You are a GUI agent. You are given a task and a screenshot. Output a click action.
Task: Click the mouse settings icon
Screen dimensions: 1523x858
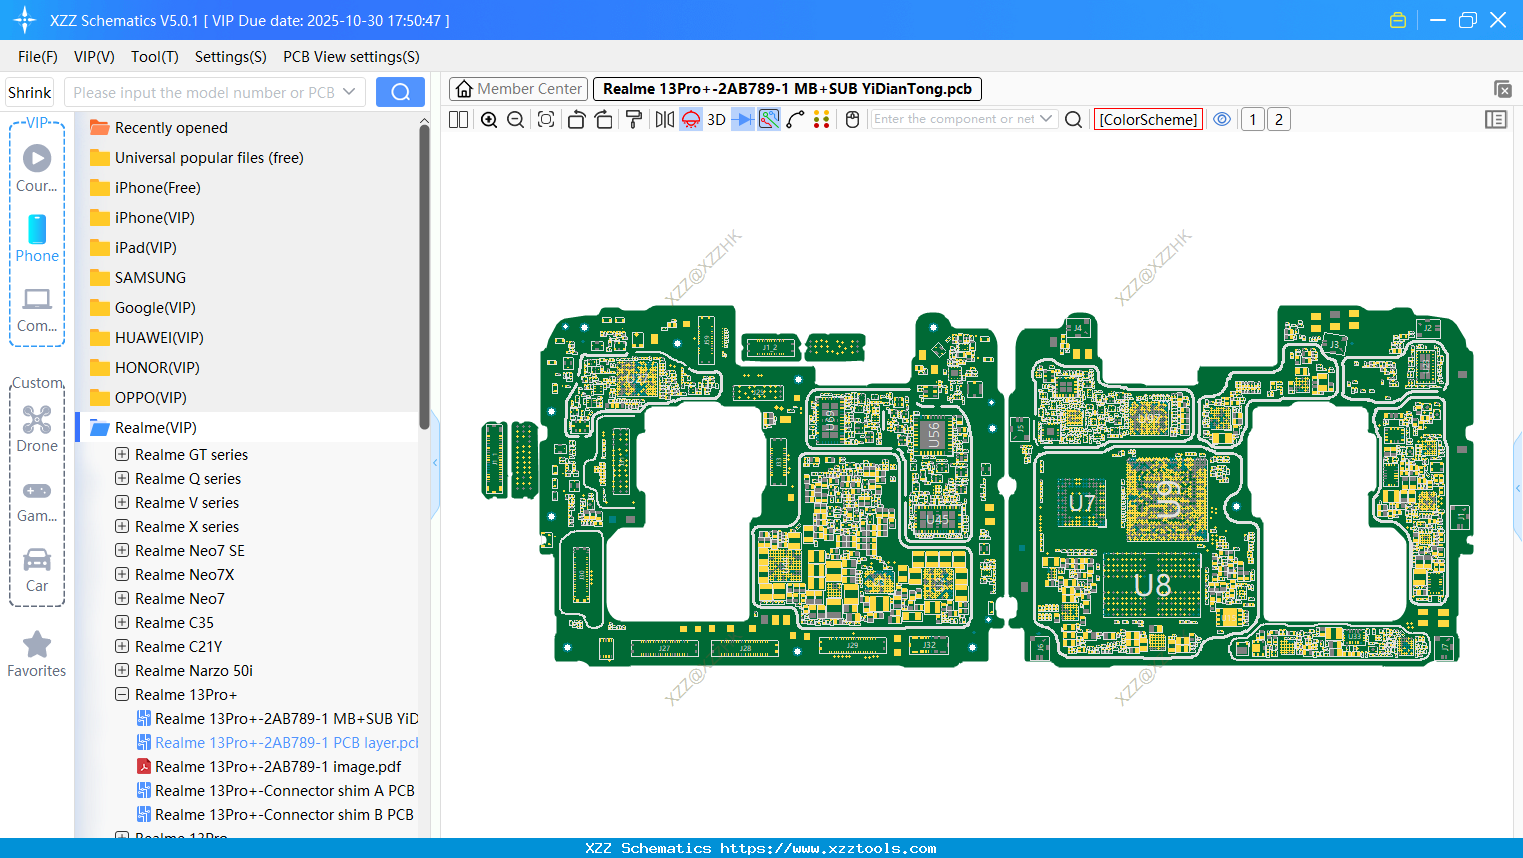click(x=853, y=119)
